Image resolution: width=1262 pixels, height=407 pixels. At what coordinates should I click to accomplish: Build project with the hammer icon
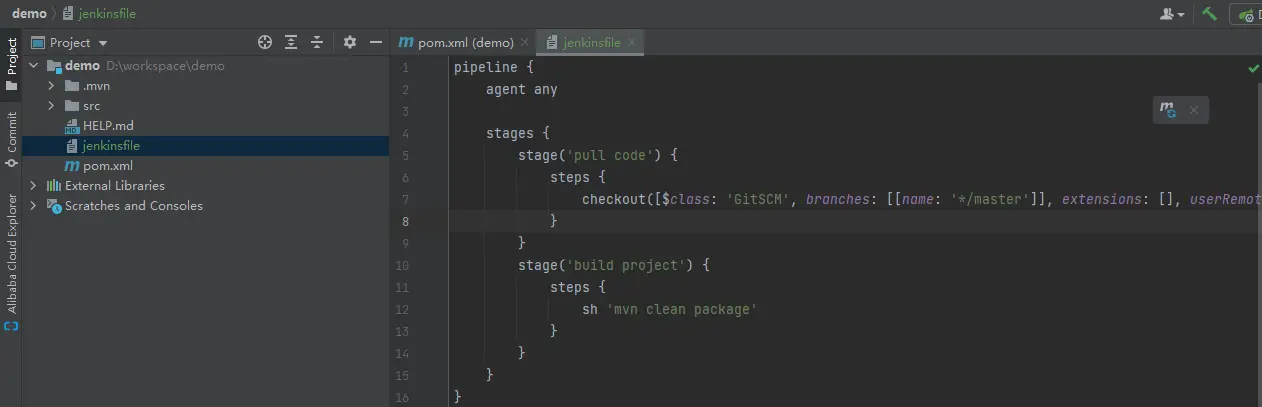coord(1210,14)
